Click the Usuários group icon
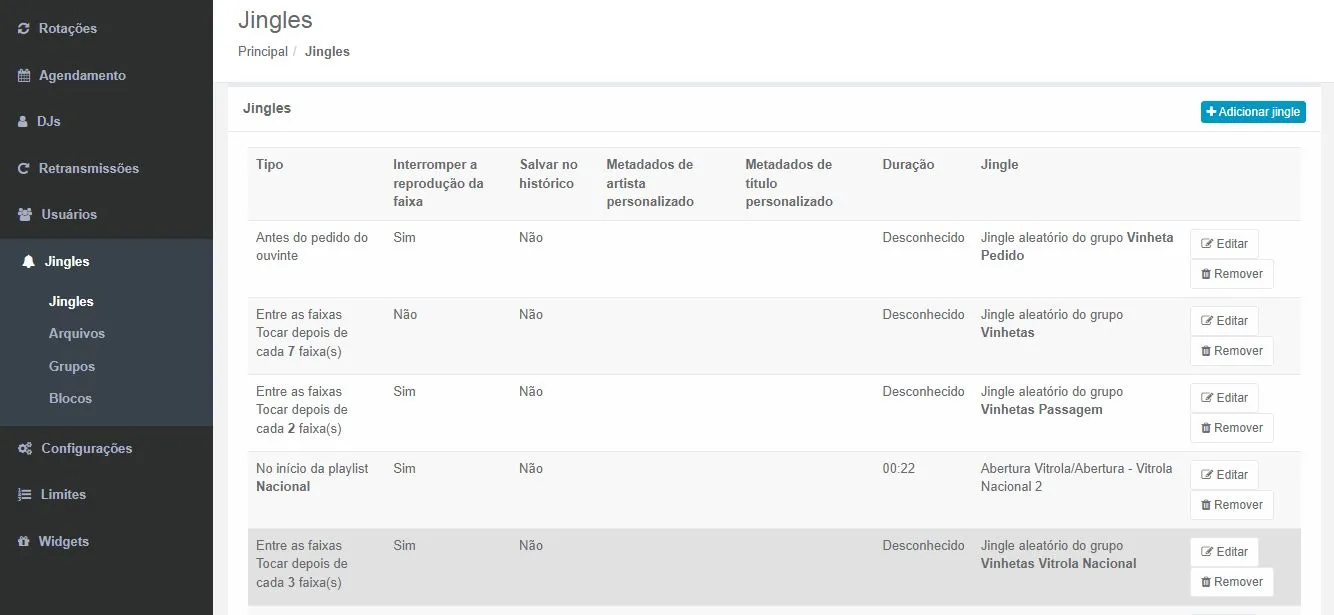 pos(25,215)
